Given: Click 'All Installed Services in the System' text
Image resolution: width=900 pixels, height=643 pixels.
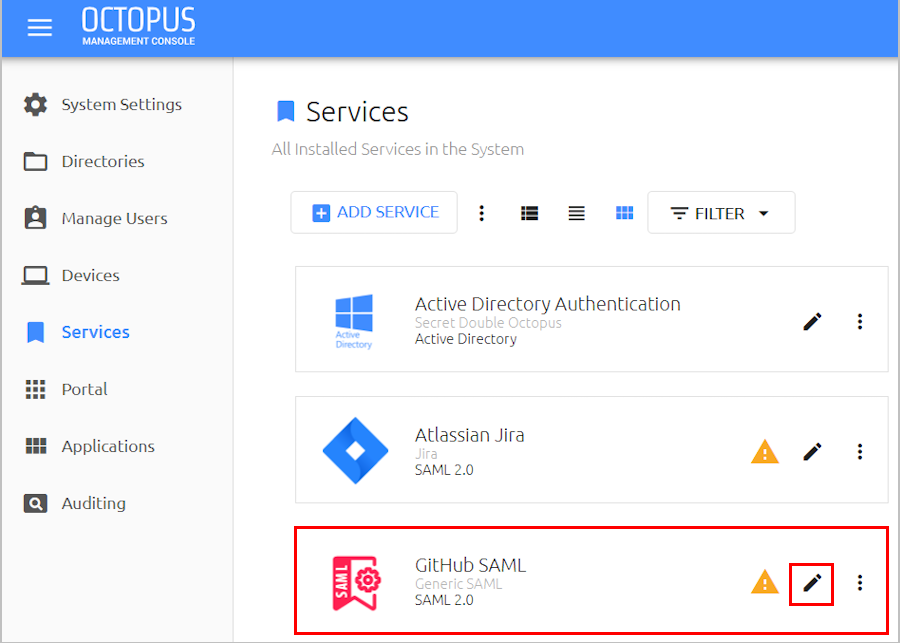Looking at the screenshot, I should tap(398, 149).
